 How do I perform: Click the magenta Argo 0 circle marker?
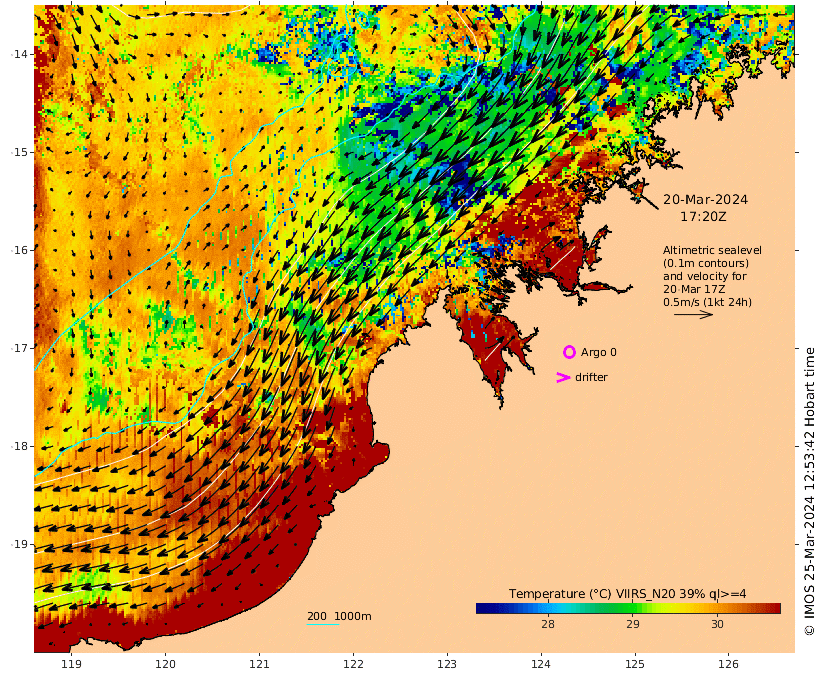pos(569,353)
